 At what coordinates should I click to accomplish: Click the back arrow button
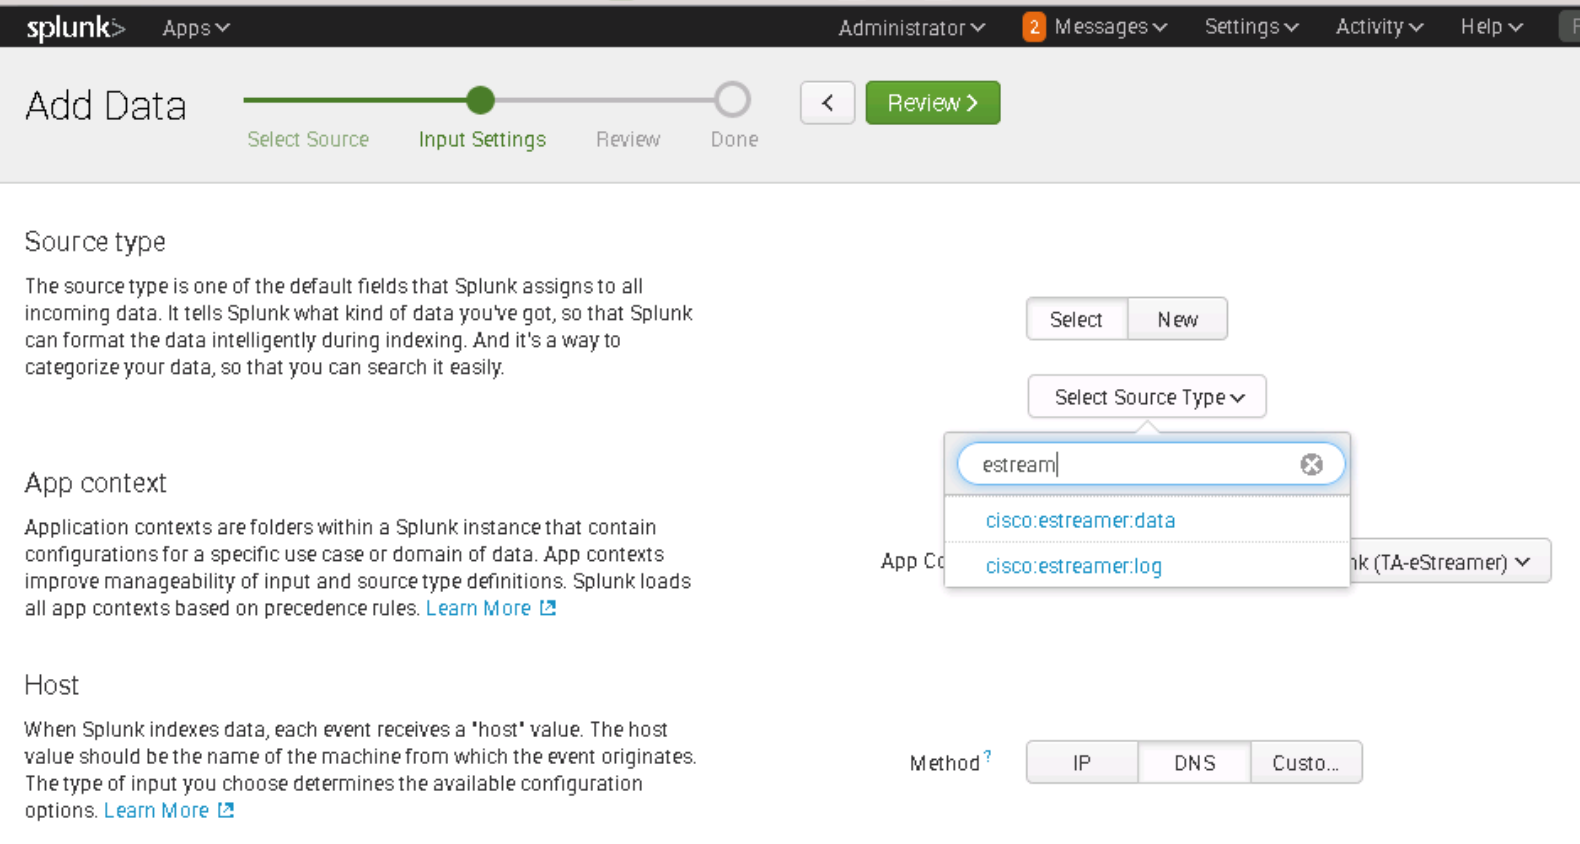pos(827,103)
